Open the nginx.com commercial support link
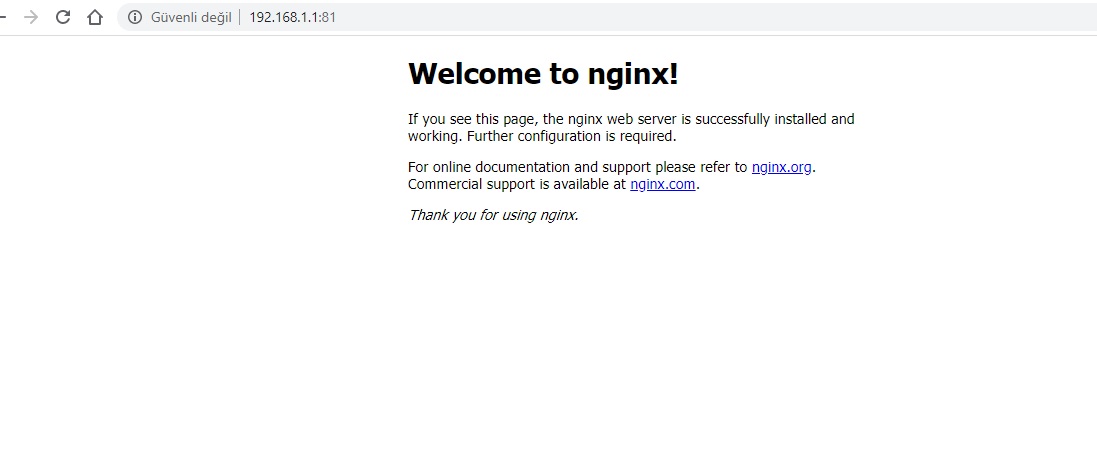This screenshot has height=471, width=1097. tap(663, 185)
